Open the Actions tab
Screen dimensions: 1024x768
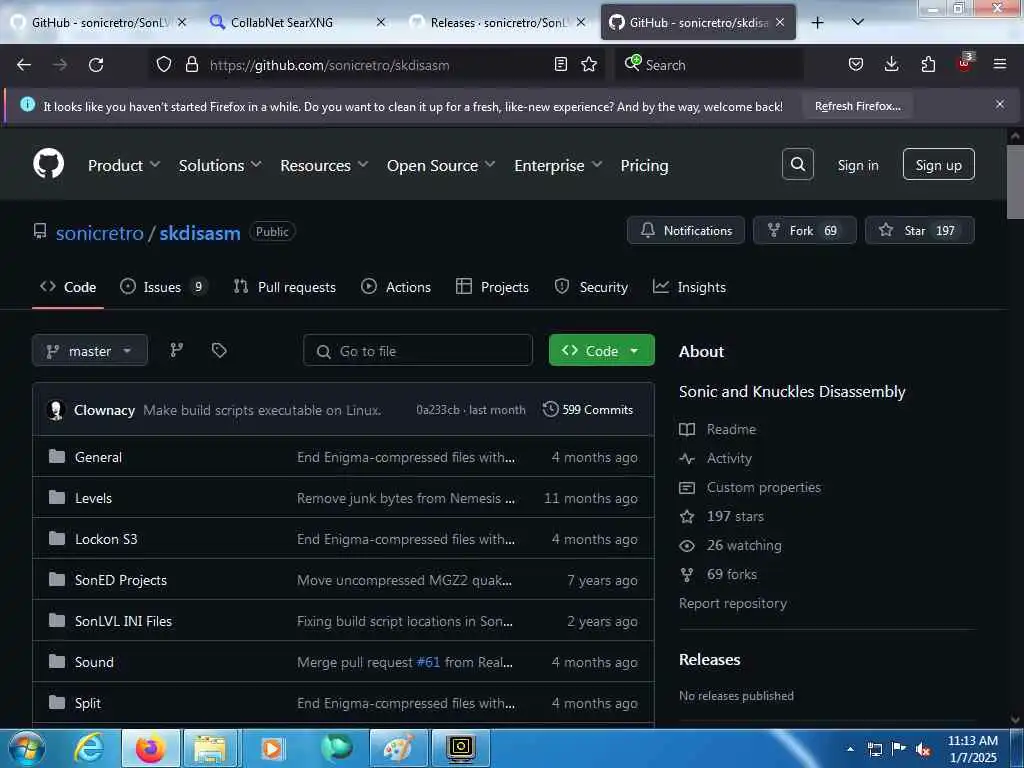pos(396,287)
